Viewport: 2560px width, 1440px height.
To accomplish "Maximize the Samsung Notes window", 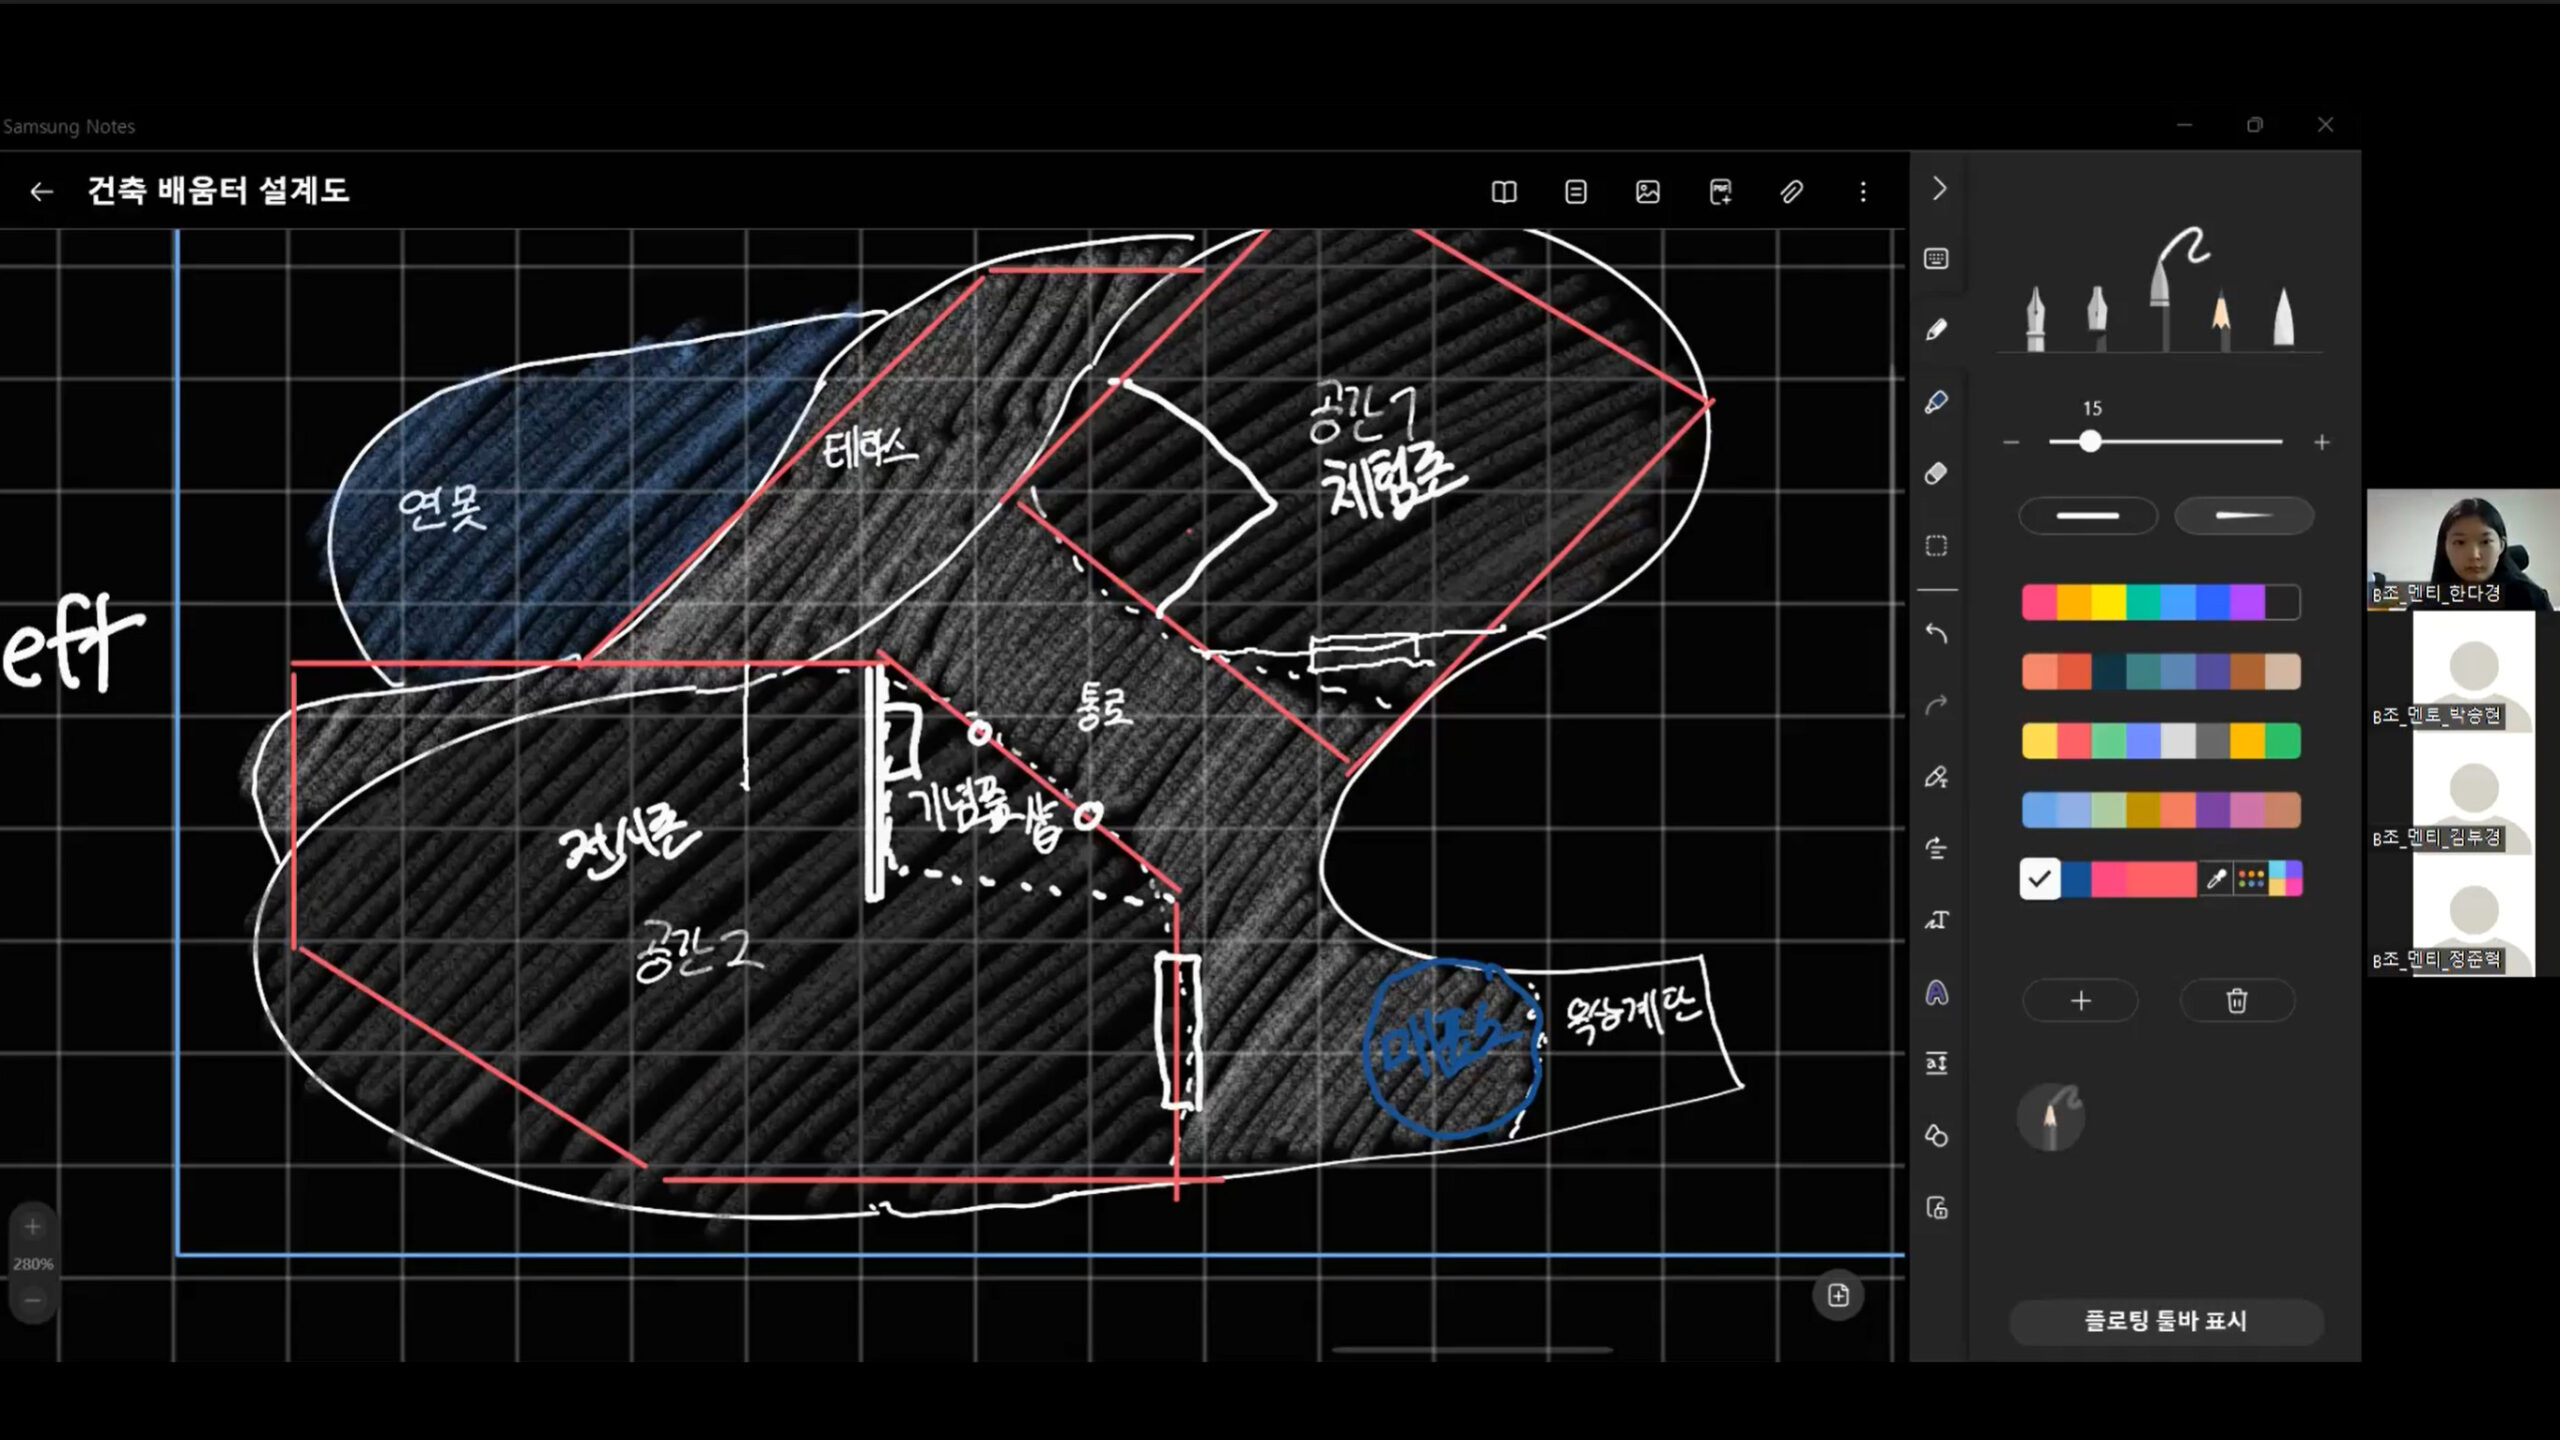I will tap(2255, 125).
